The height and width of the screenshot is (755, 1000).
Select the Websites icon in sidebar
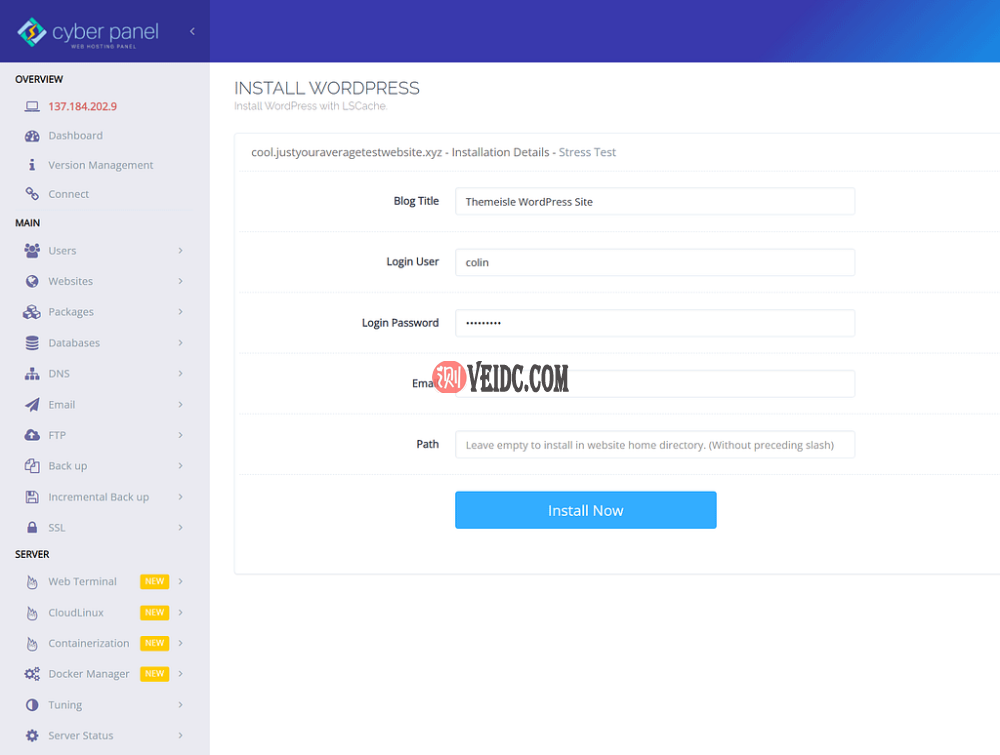tap(30, 281)
